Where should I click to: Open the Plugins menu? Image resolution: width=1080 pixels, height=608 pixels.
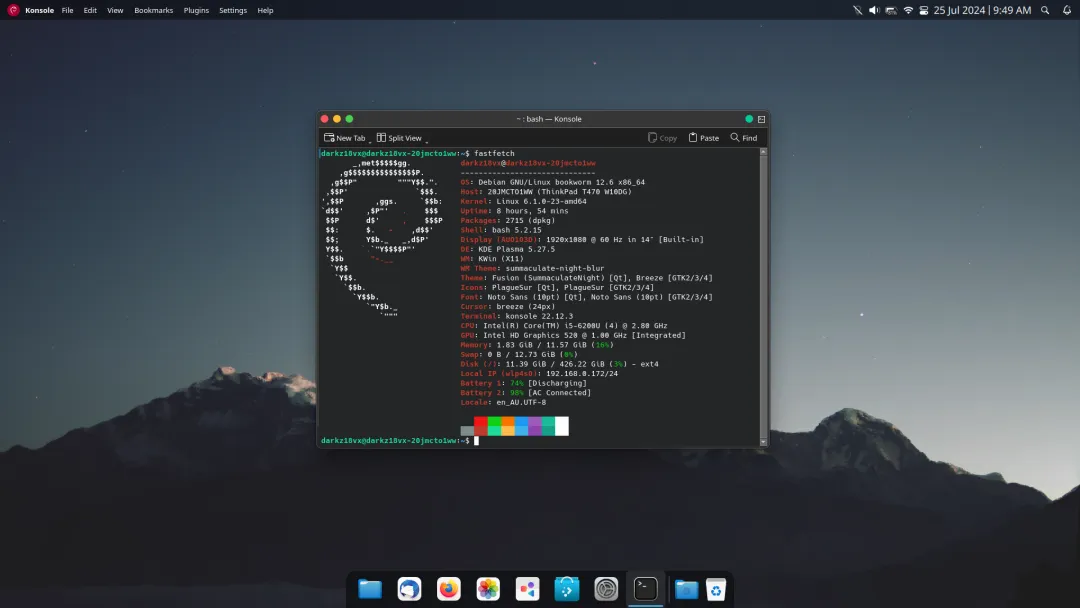[196, 10]
